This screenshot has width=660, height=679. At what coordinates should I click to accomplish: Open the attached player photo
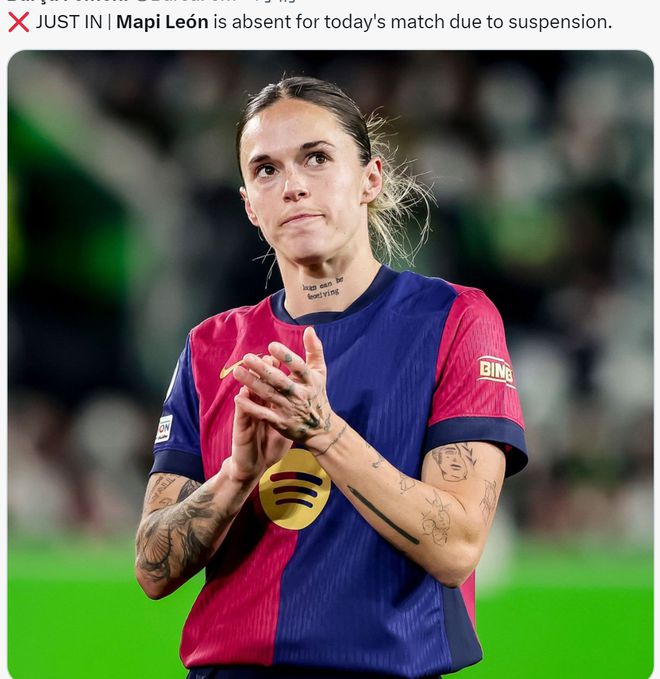tap(330, 364)
